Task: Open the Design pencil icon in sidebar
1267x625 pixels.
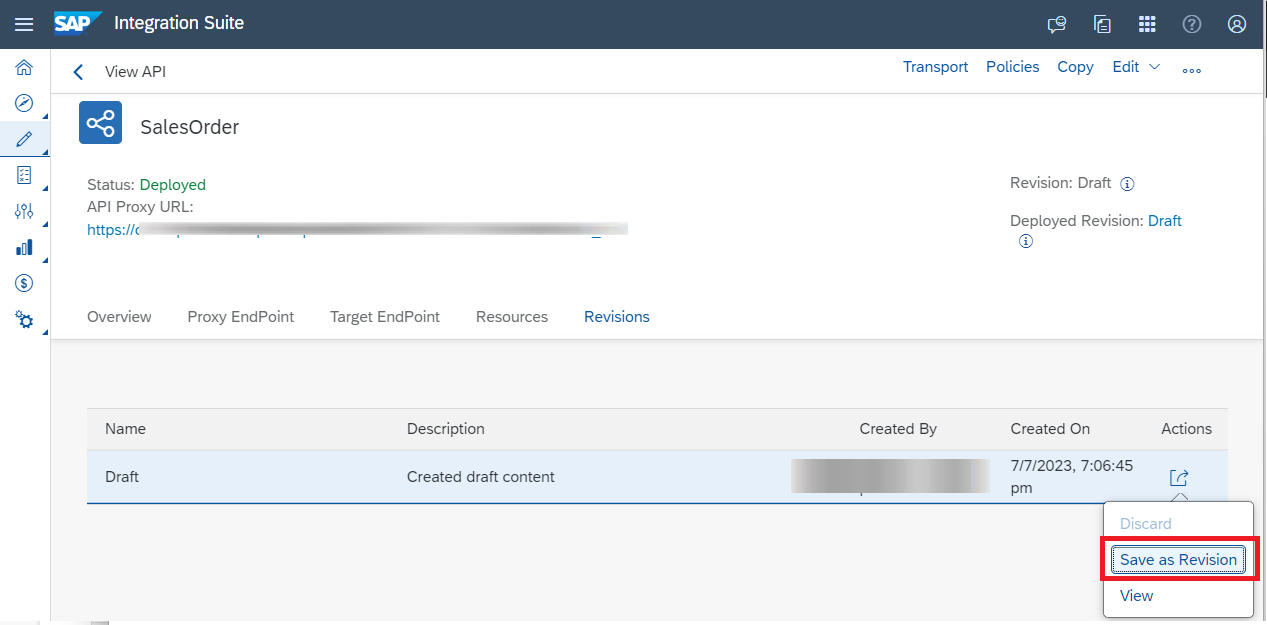Action: 24,139
